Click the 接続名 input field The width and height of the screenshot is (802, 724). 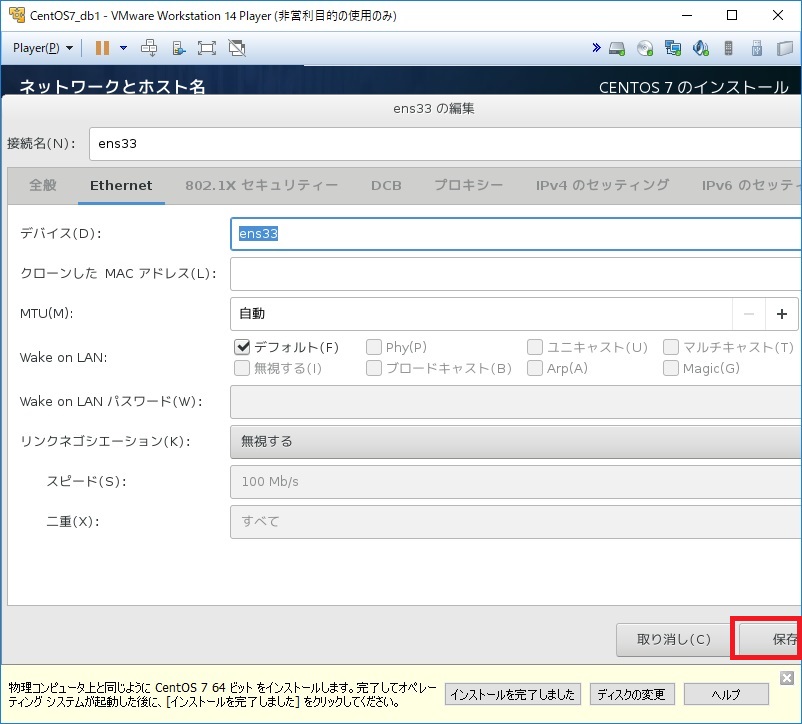[445, 144]
